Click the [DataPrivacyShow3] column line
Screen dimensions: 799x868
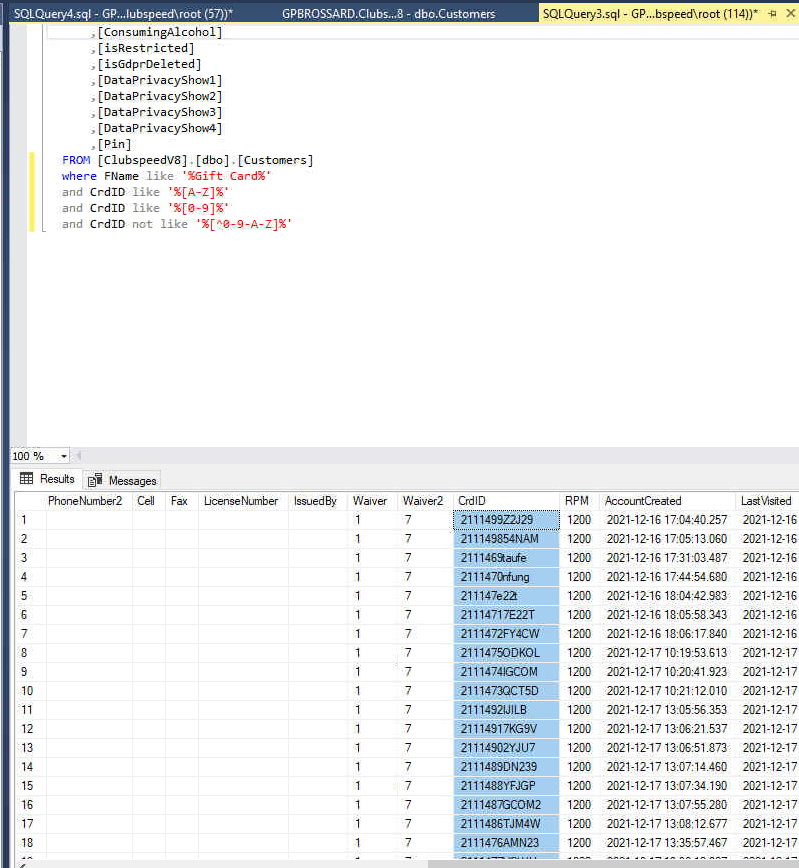(159, 112)
